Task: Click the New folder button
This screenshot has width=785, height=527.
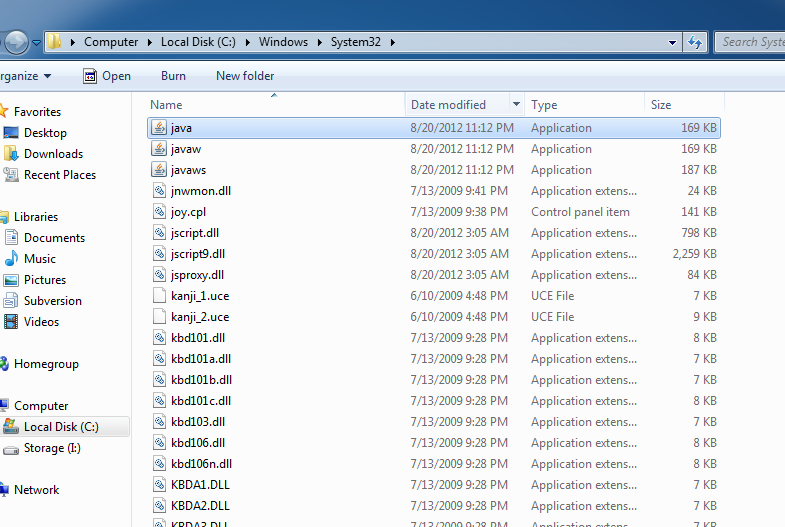Action: (245, 76)
